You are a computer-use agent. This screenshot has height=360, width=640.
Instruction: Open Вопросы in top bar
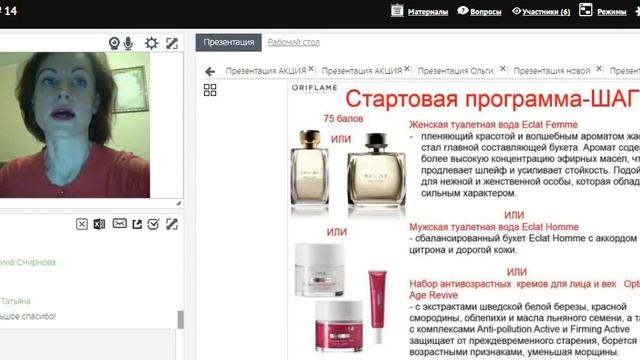(486, 12)
